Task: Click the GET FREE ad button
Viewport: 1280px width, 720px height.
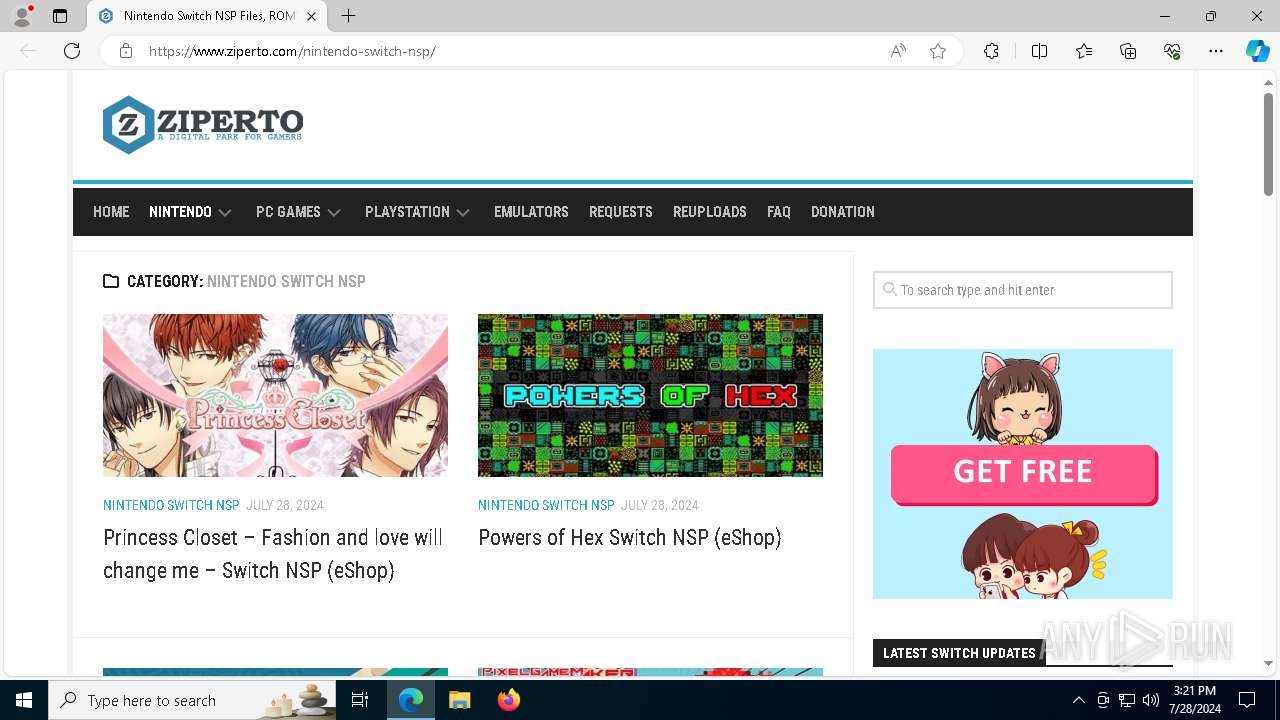Action: (1023, 473)
